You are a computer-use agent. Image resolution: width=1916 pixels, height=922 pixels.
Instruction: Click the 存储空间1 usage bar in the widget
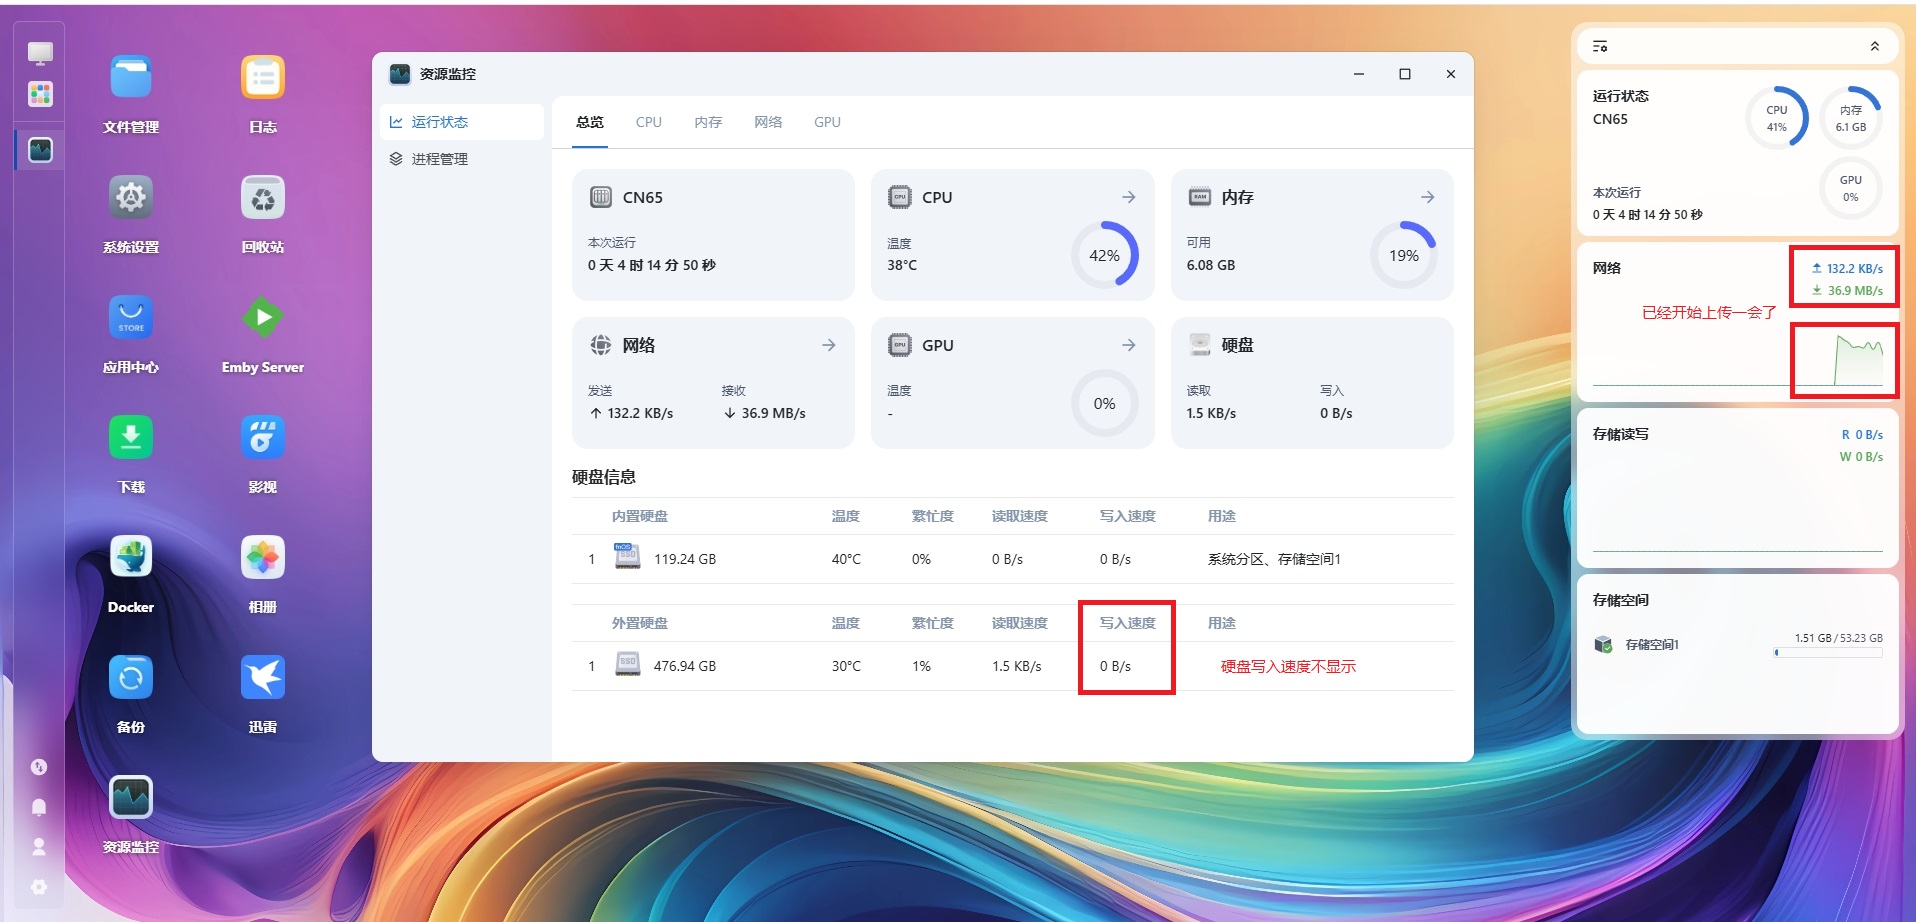point(1828,652)
